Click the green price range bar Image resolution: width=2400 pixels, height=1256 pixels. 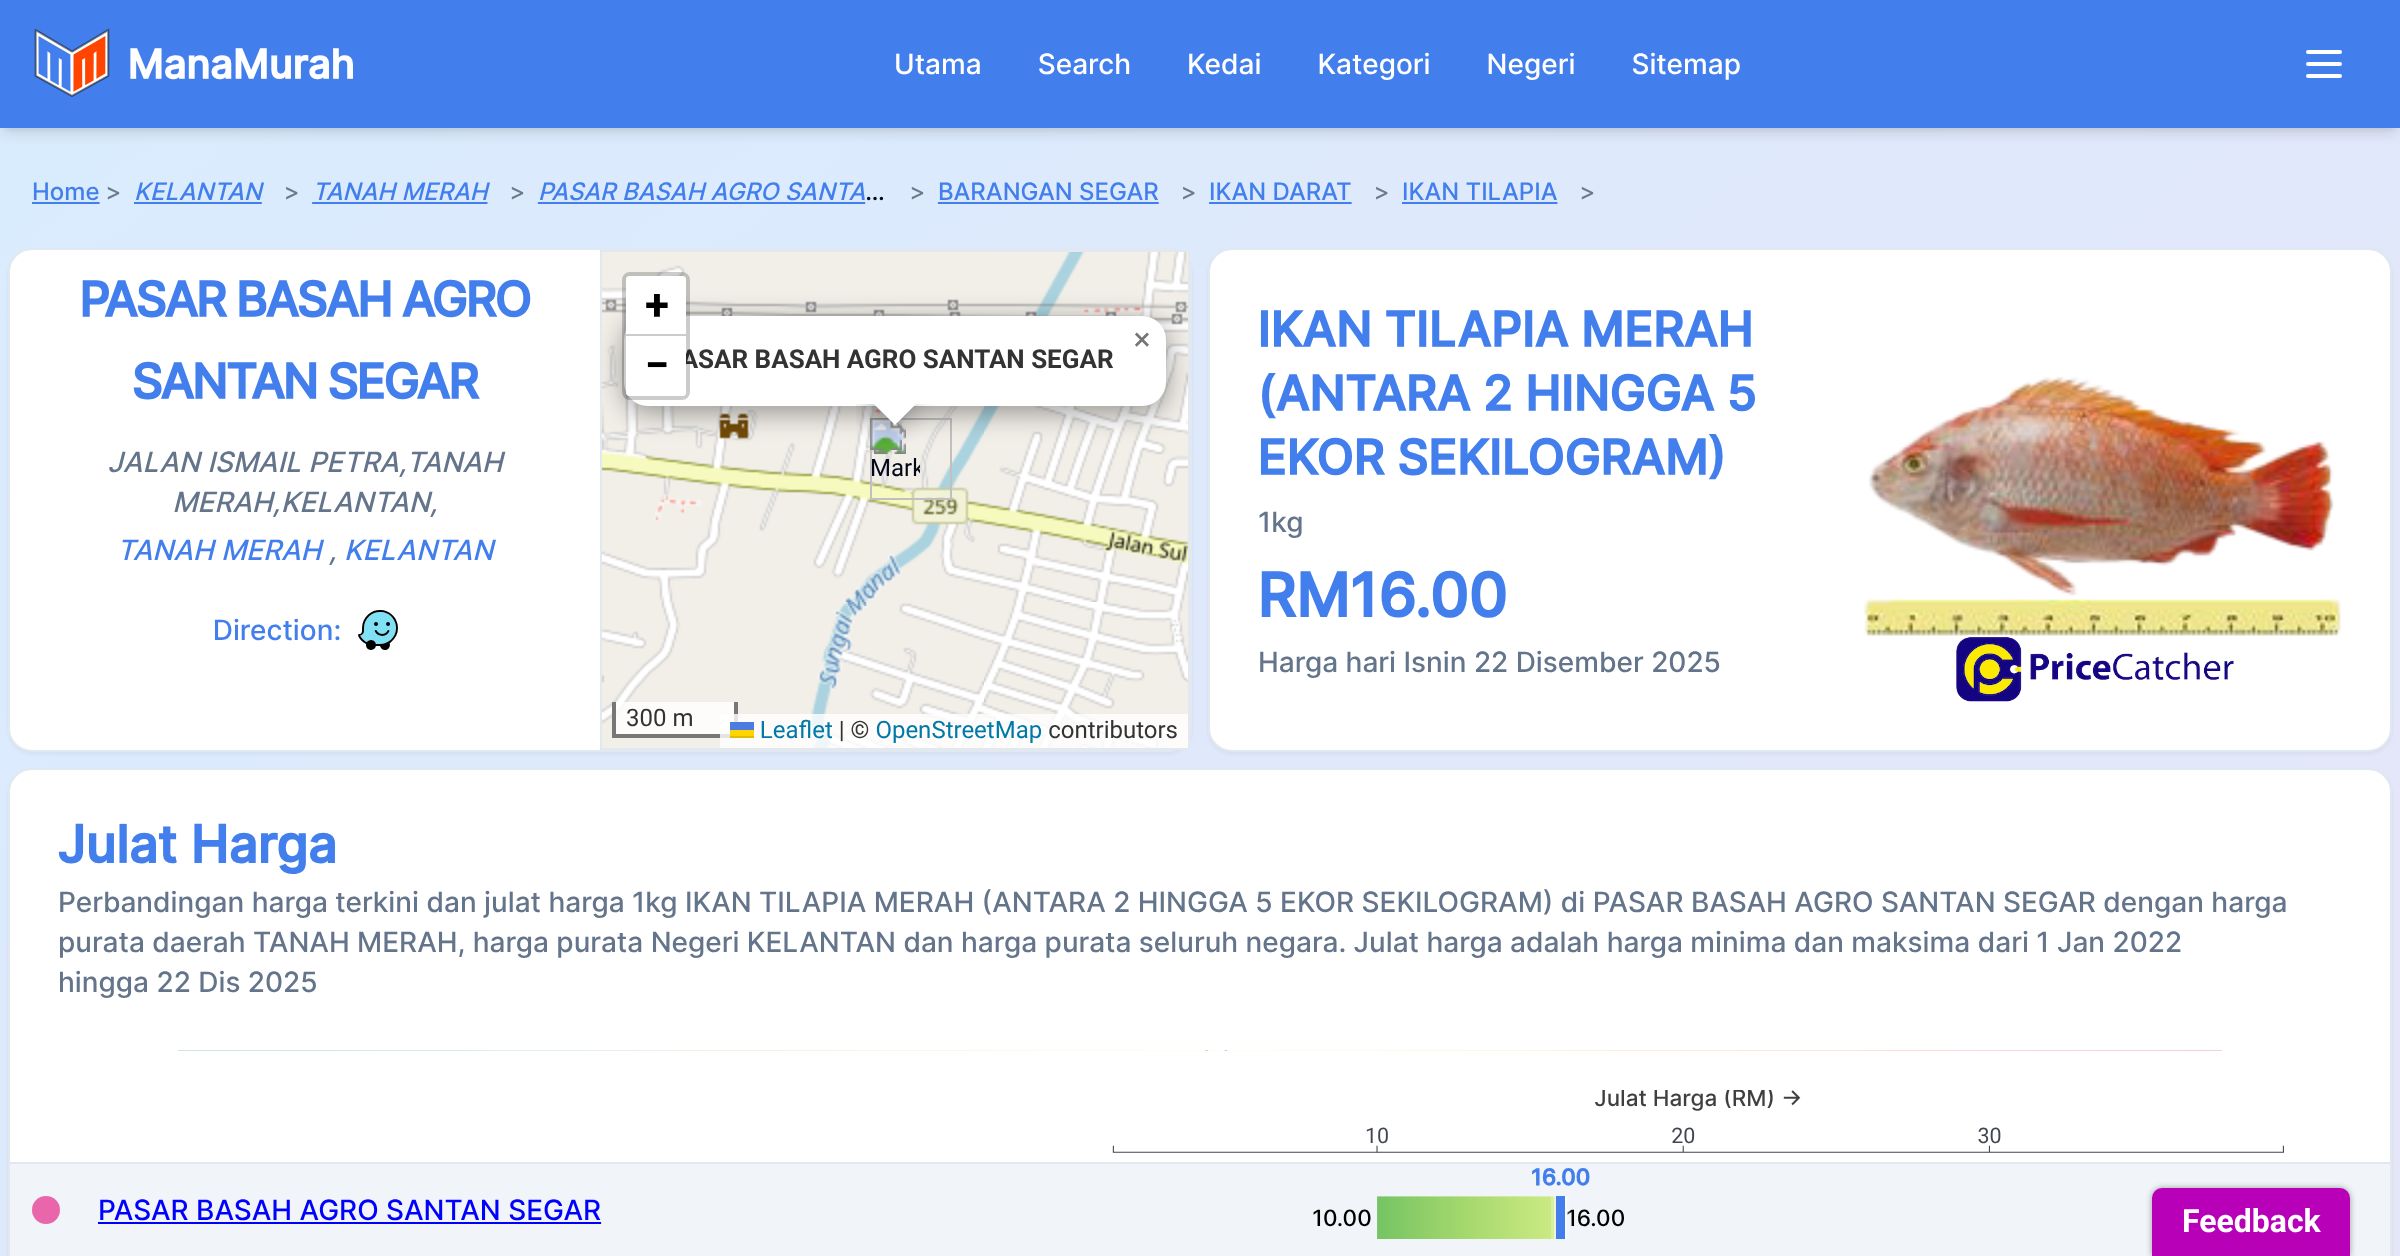tap(1465, 1218)
